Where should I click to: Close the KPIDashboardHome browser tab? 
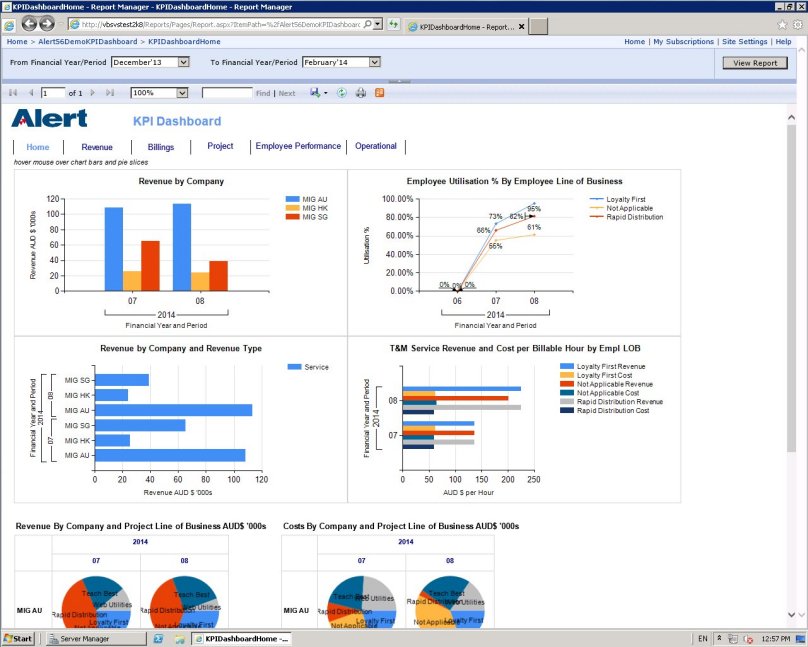[x=521, y=26]
